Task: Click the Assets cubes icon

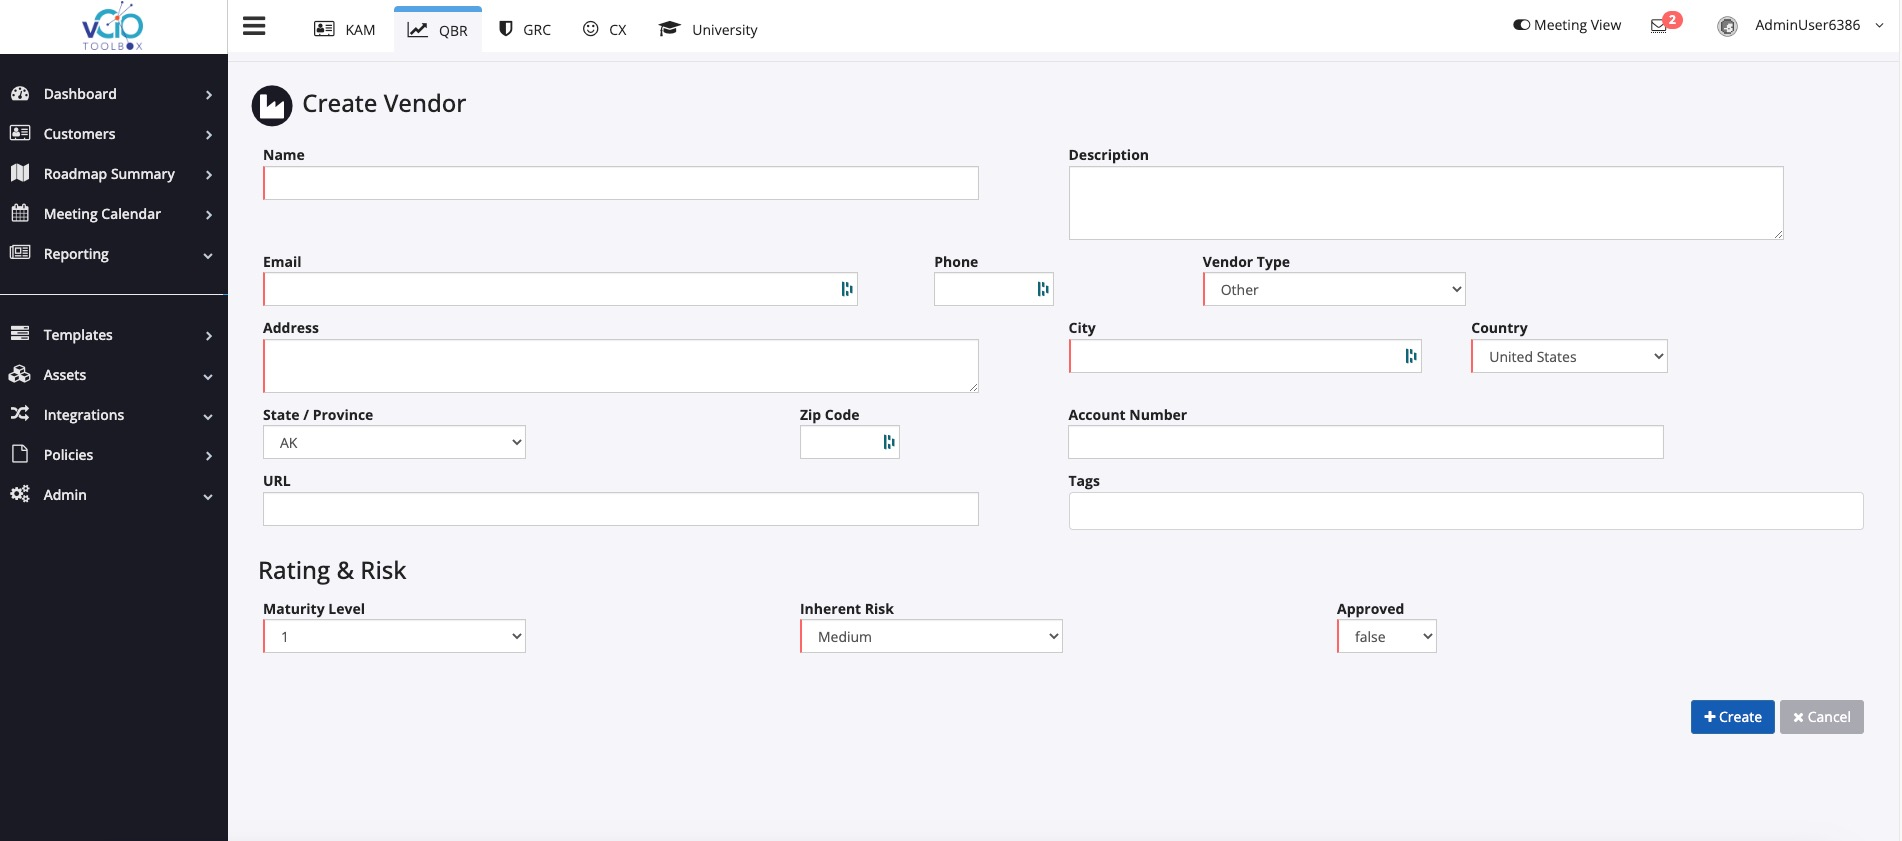Action: click(x=20, y=374)
